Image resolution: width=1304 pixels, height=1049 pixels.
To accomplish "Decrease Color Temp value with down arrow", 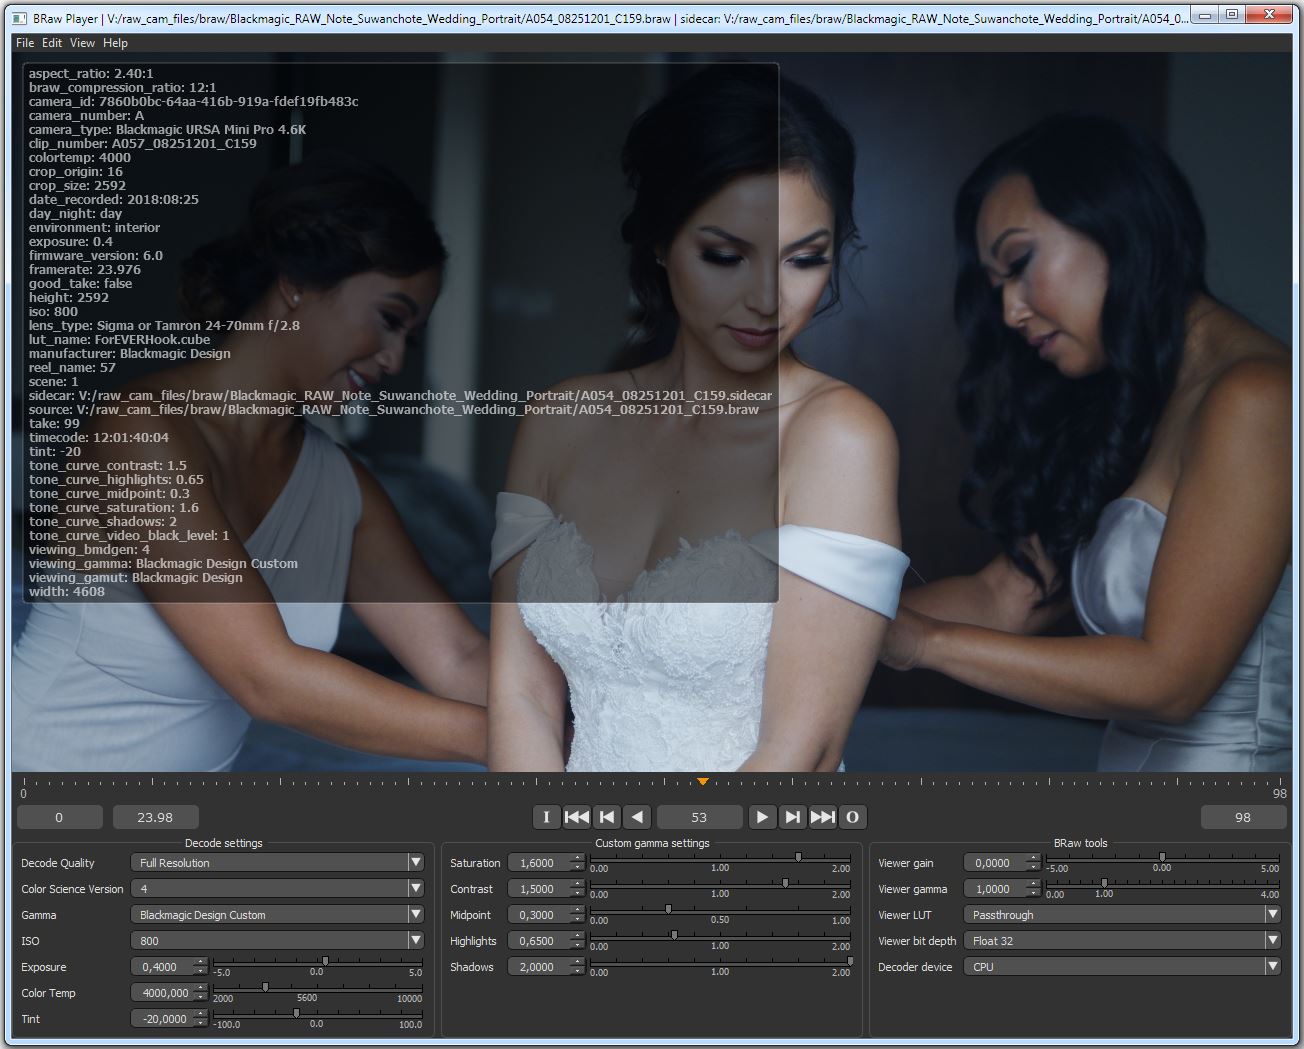I will [x=200, y=997].
